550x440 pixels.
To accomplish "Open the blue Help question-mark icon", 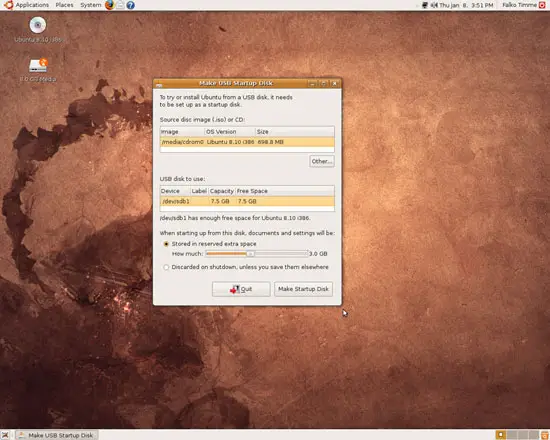I will 130,5.
